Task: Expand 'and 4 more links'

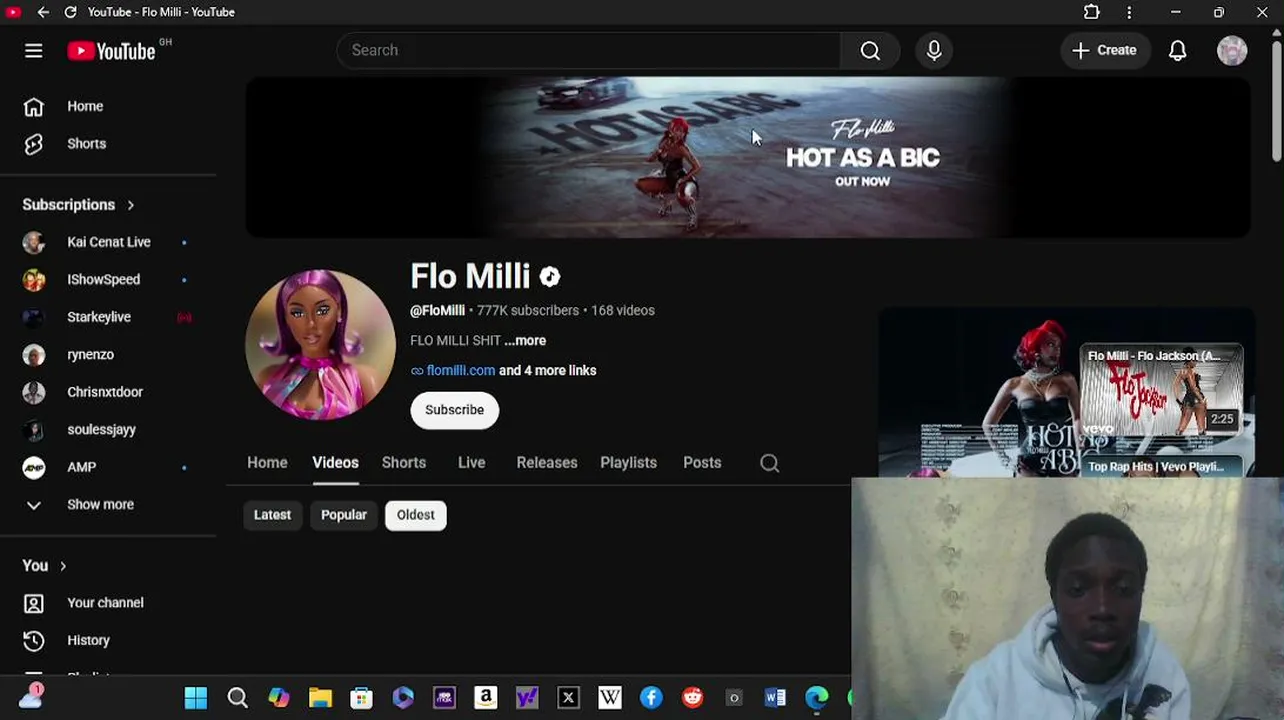Action: (x=547, y=371)
